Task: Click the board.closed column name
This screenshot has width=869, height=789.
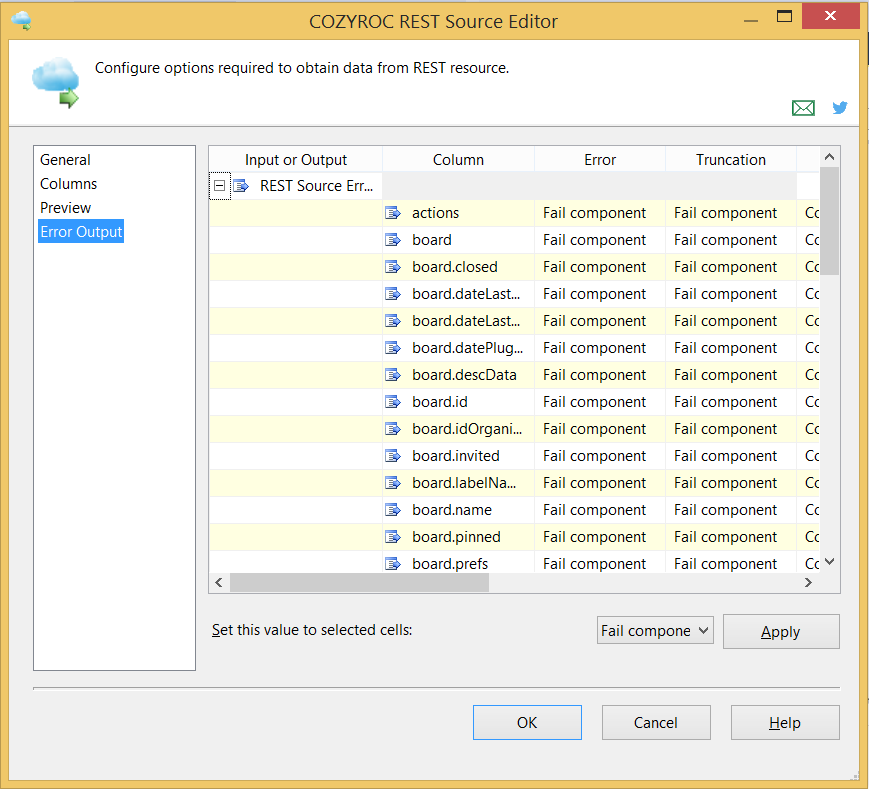Action: [x=454, y=267]
